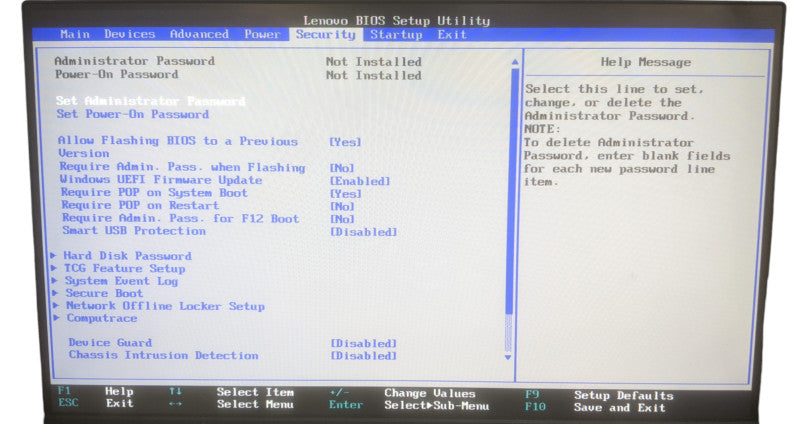Select Require Admin. Pass. when Flashing label

tap(182, 167)
